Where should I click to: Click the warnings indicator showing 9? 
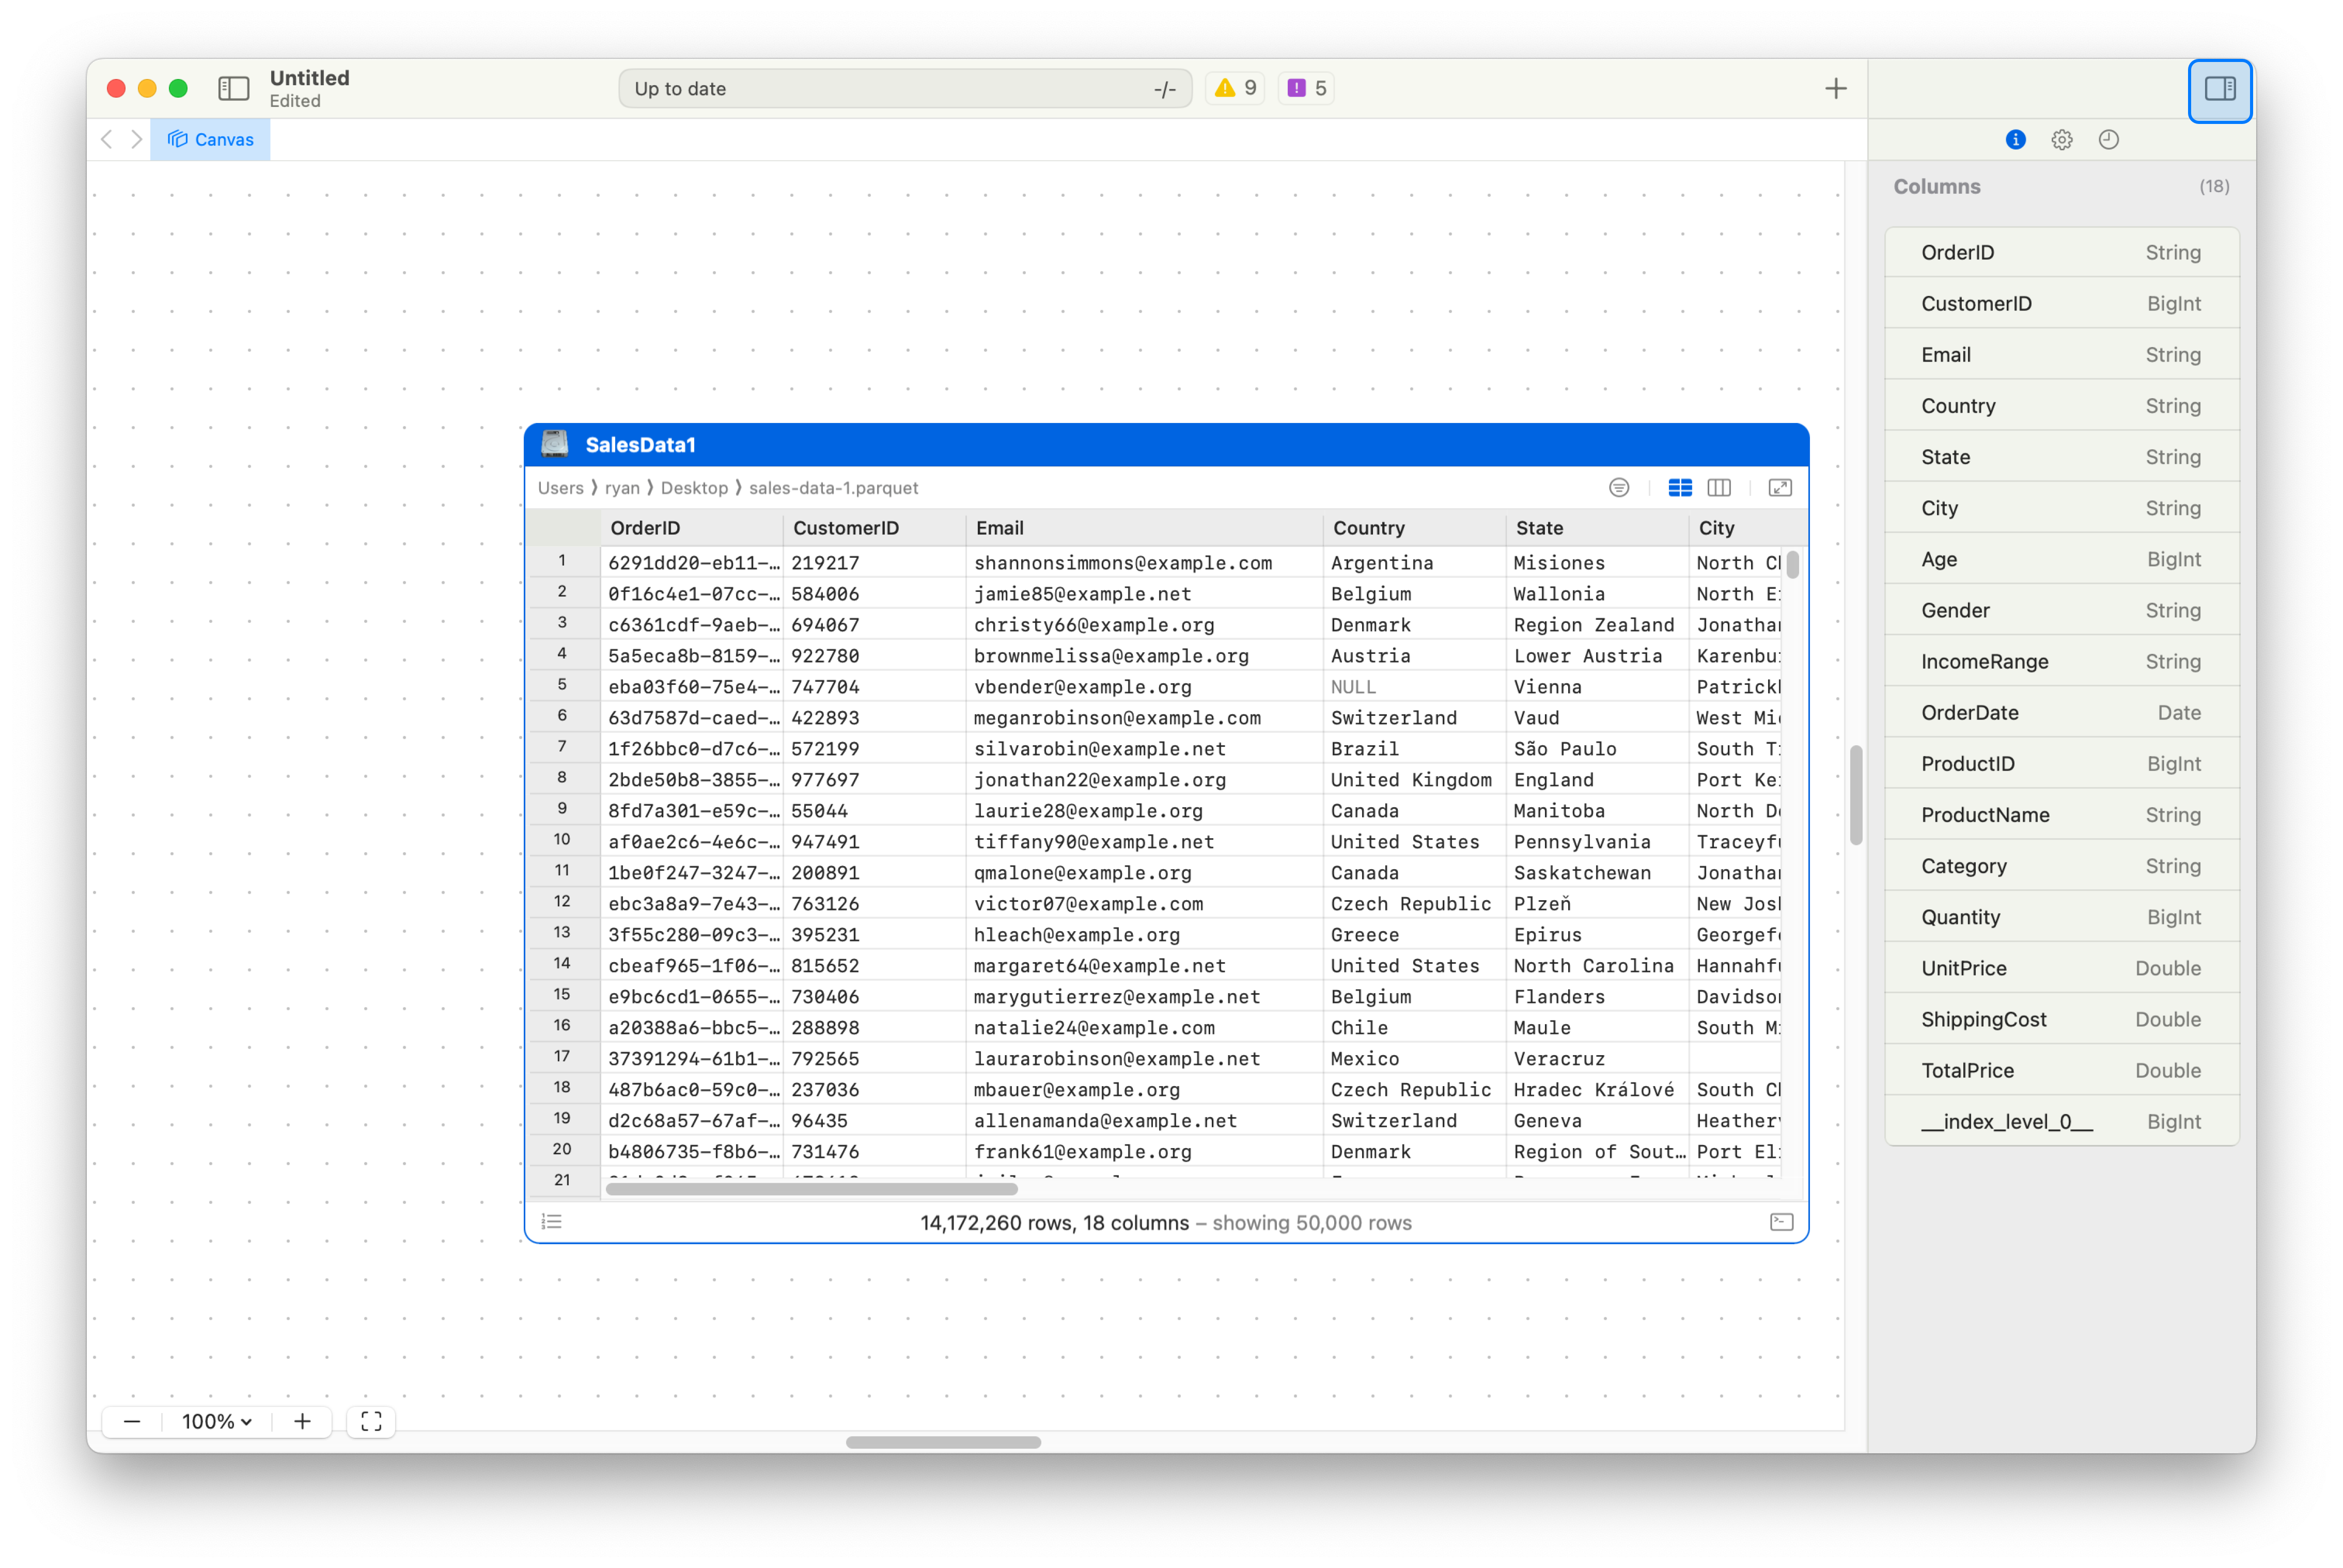point(1236,88)
